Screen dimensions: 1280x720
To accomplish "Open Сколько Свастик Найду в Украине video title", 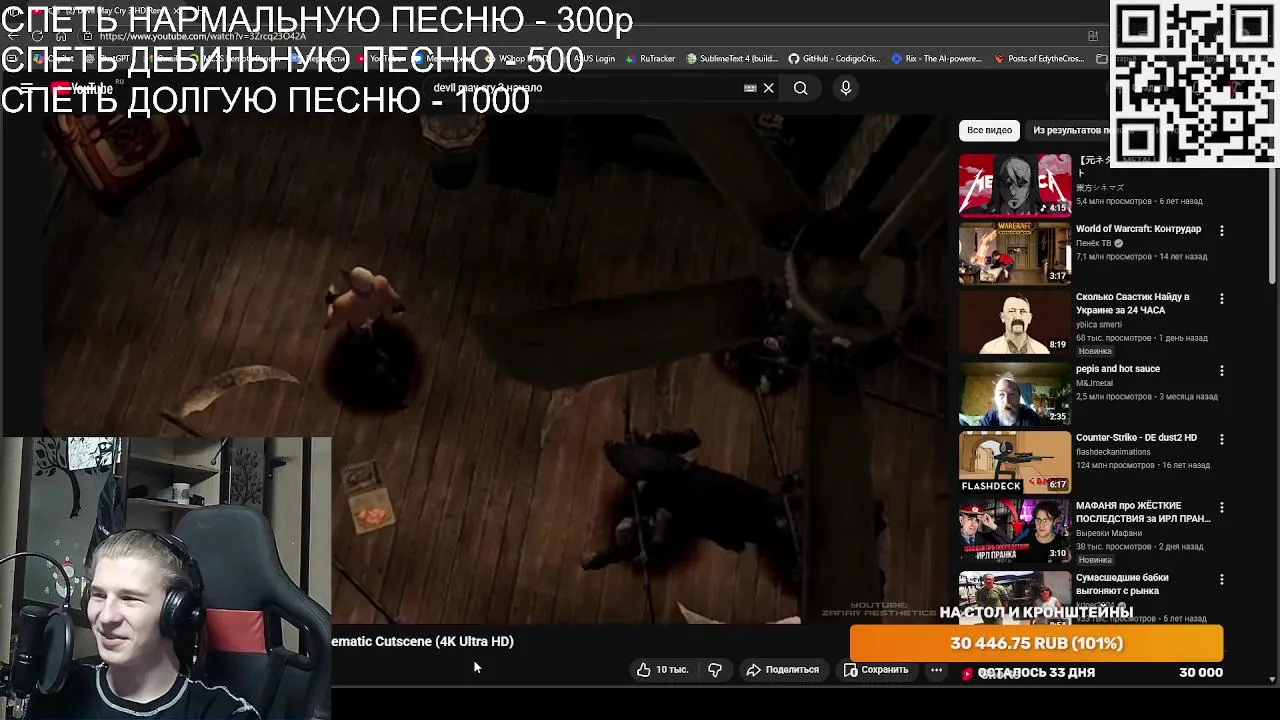I will (1132, 303).
